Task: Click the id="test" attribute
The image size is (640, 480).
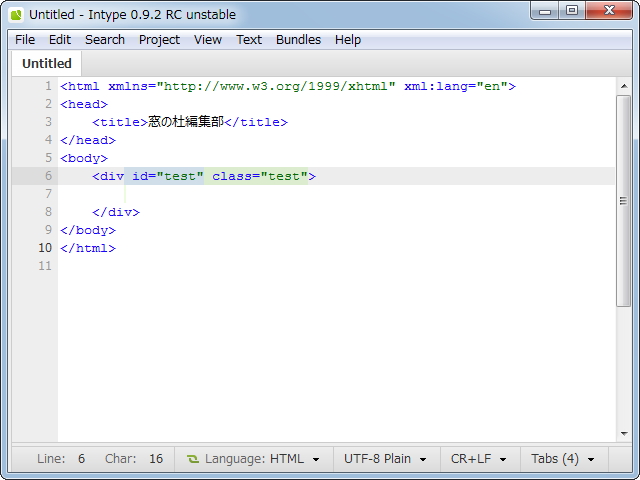Action: coord(167,176)
